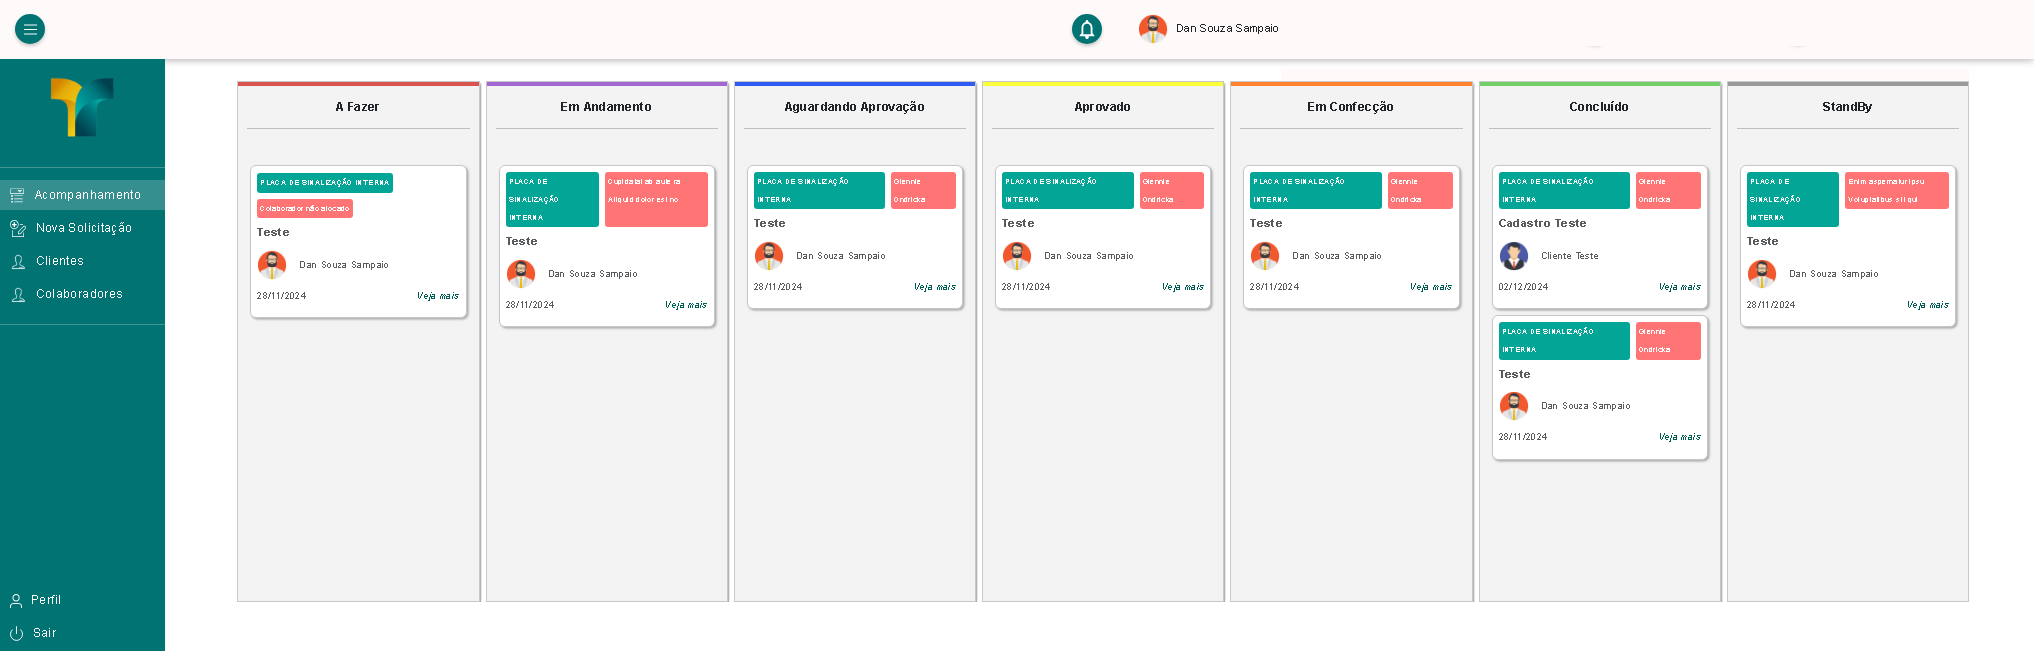Open Veja mais on Cadastro Teste card
2034x651 pixels.
point(1679,287)
